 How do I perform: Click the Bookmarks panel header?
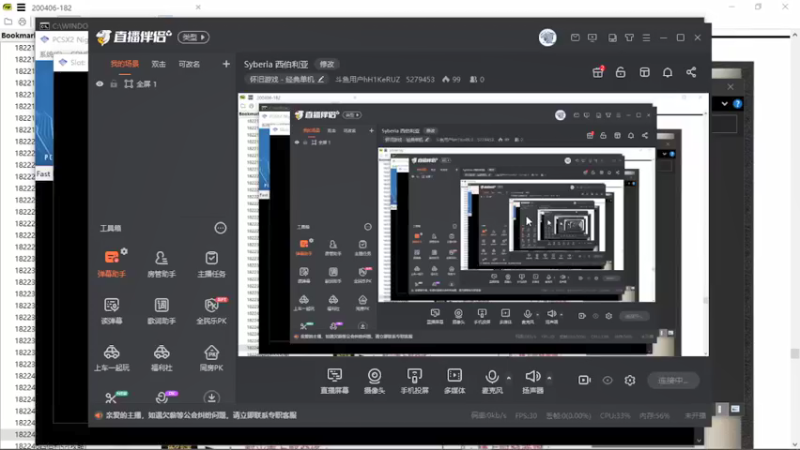pyautogui.click(x=18, y=35)
